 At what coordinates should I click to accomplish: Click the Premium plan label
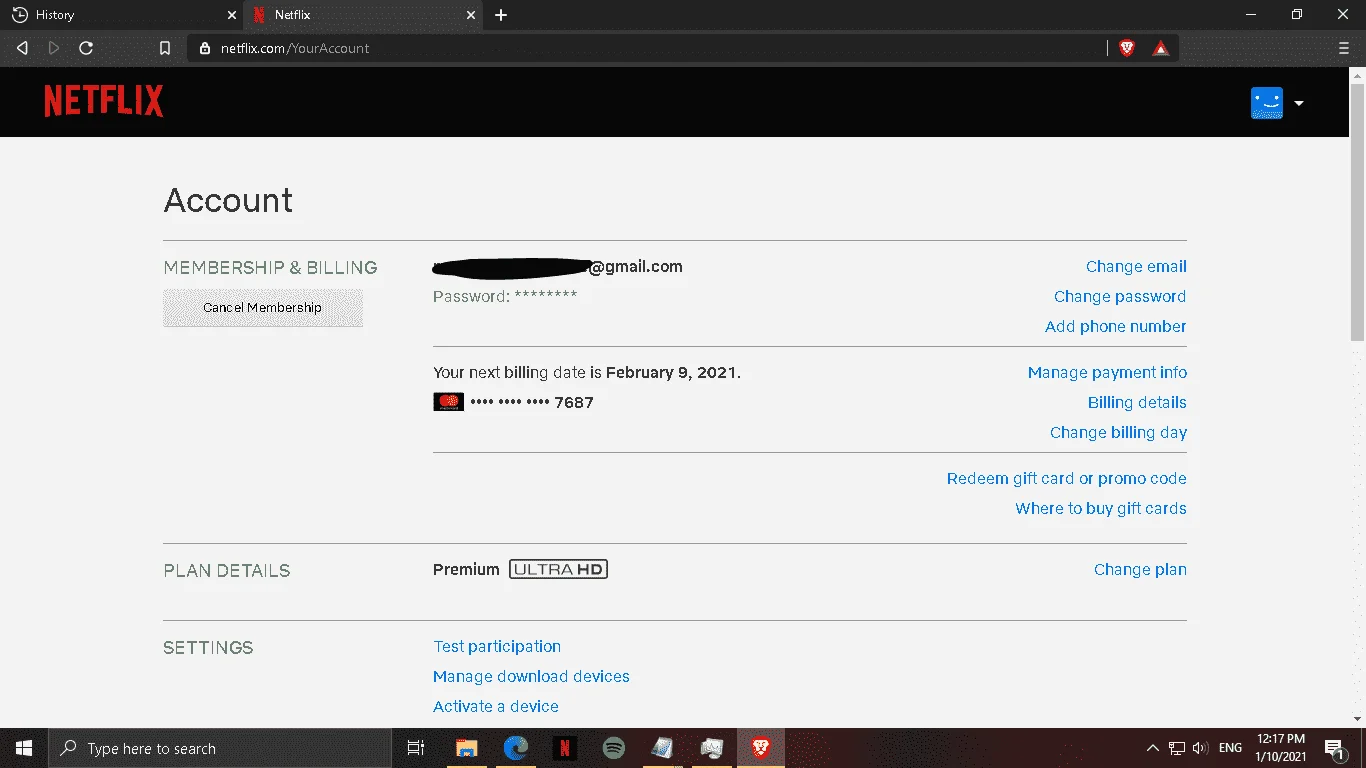[x=466, y=570]
